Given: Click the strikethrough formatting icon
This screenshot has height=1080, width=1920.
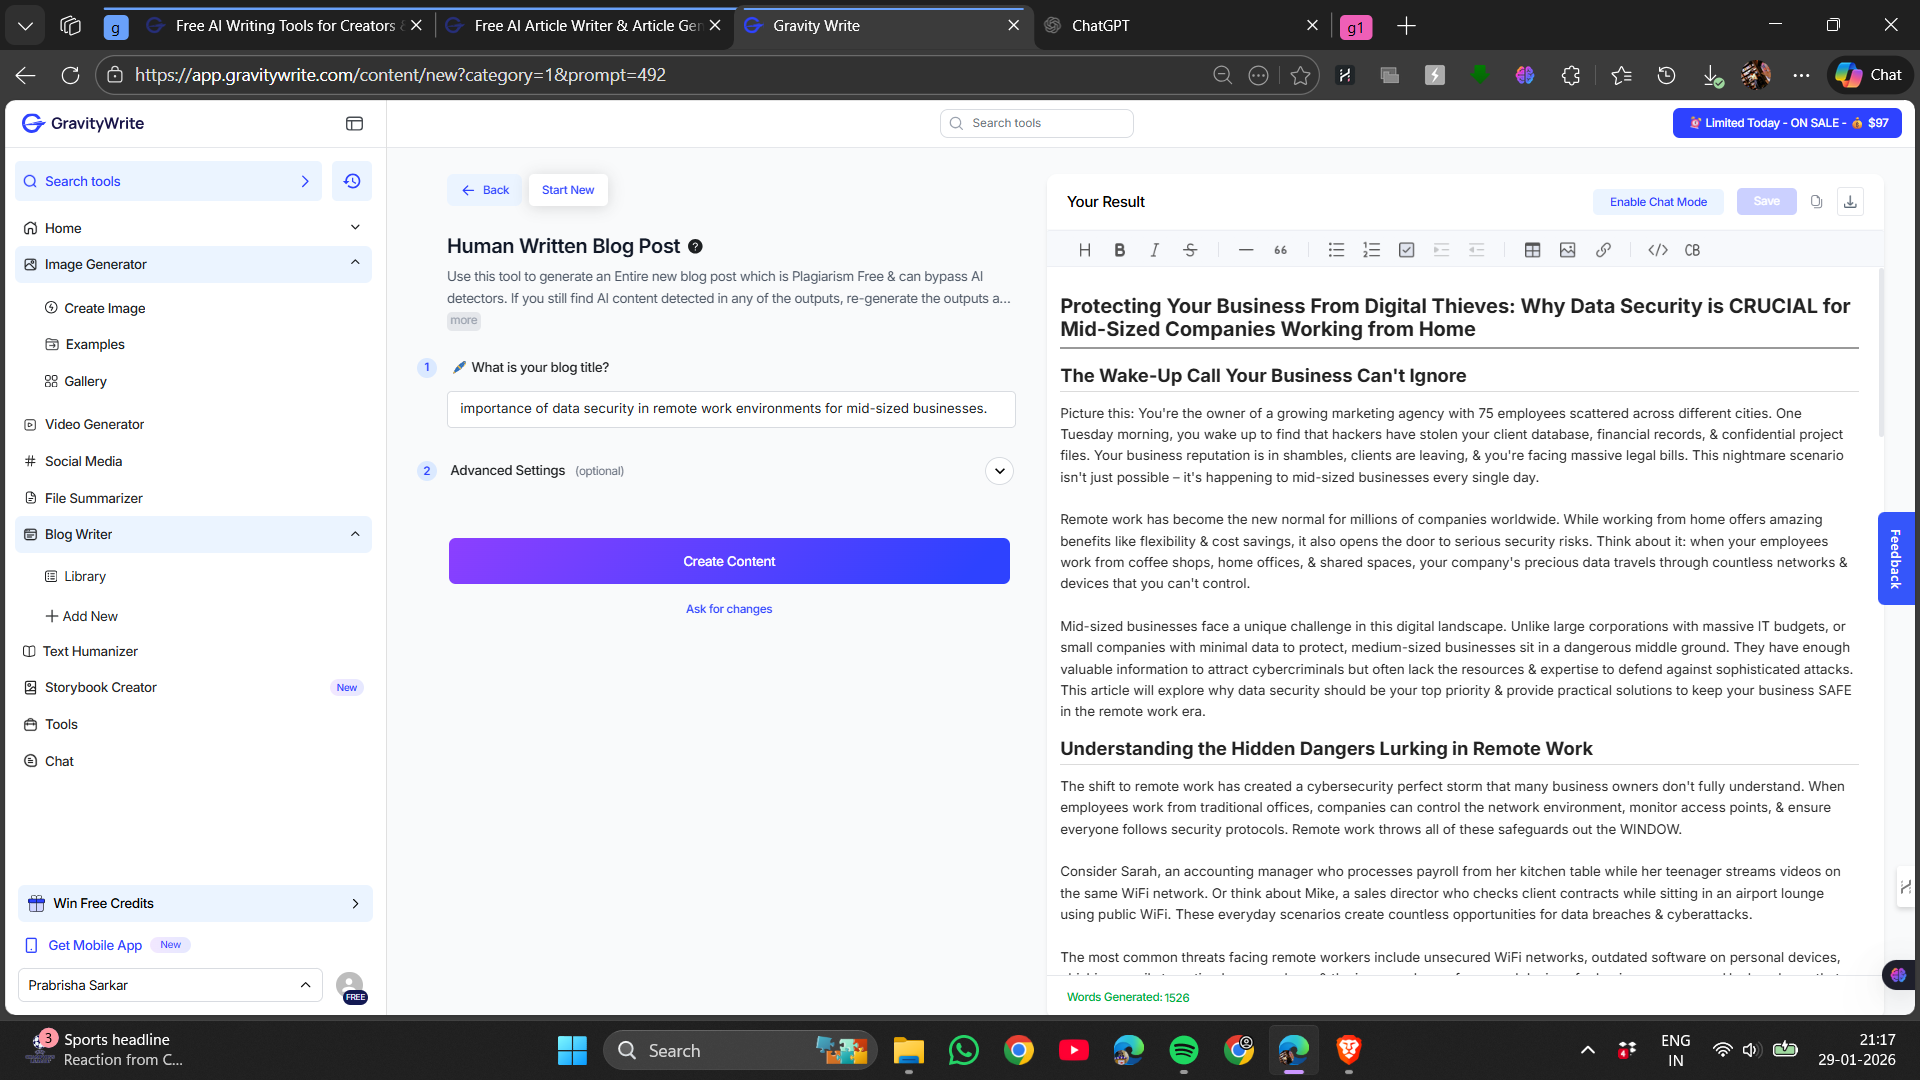Looking at the screenshot, I should coord(1190,250).
